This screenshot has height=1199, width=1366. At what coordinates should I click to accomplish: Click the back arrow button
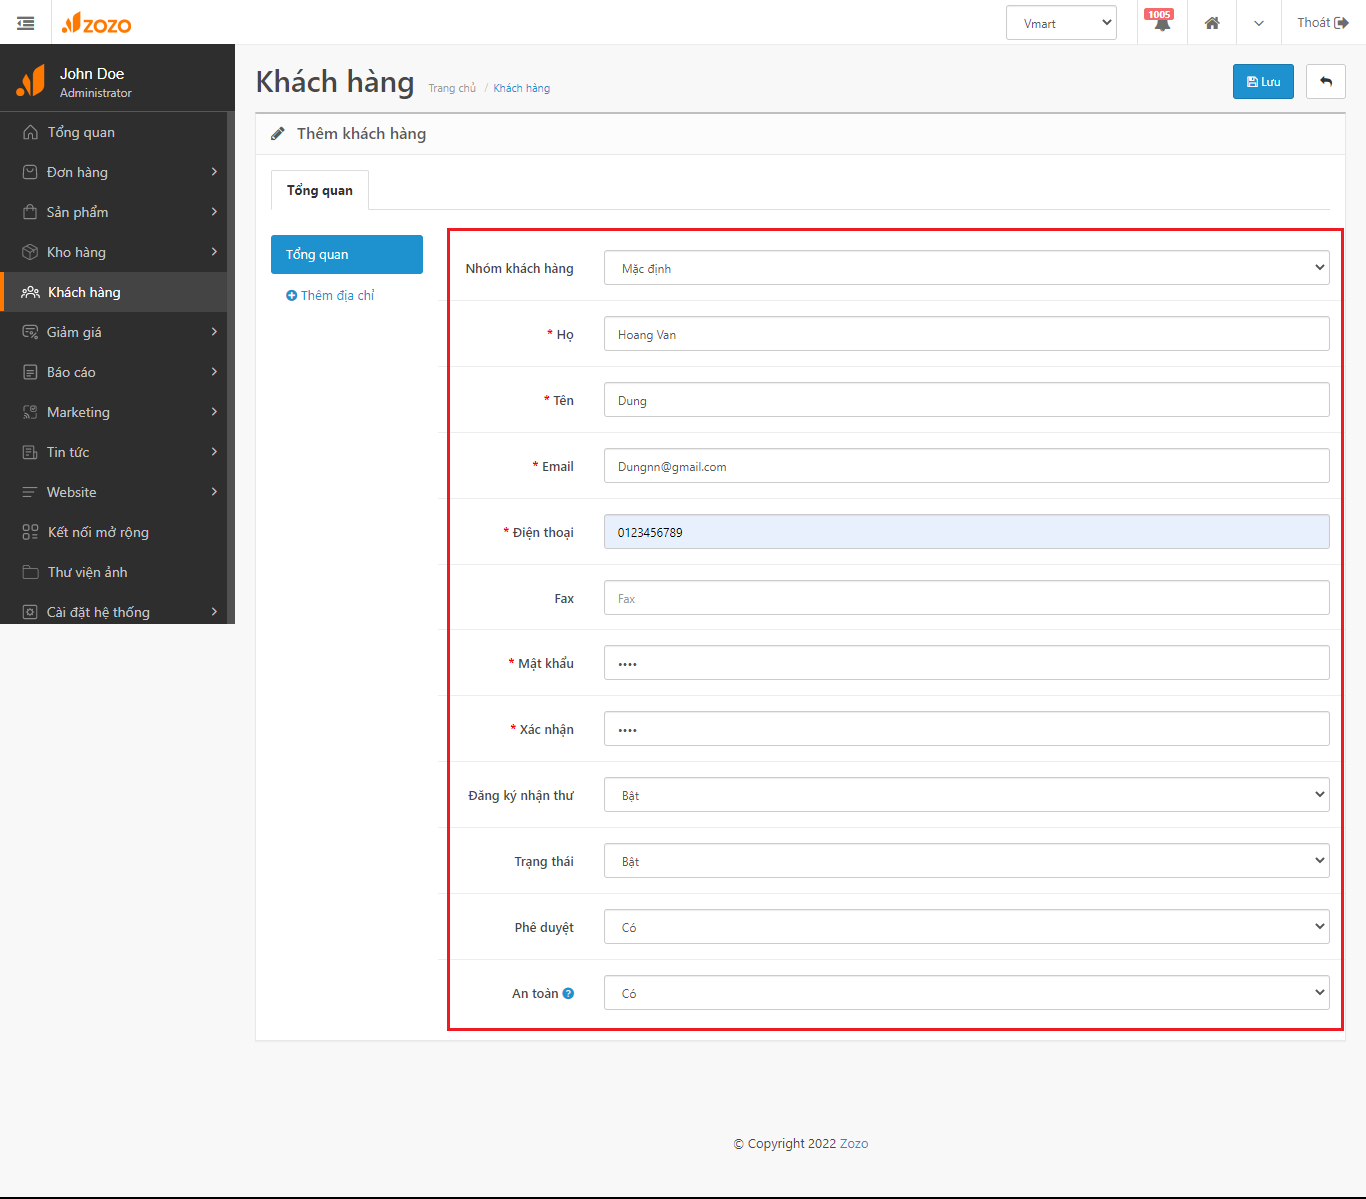(1326, 81)
